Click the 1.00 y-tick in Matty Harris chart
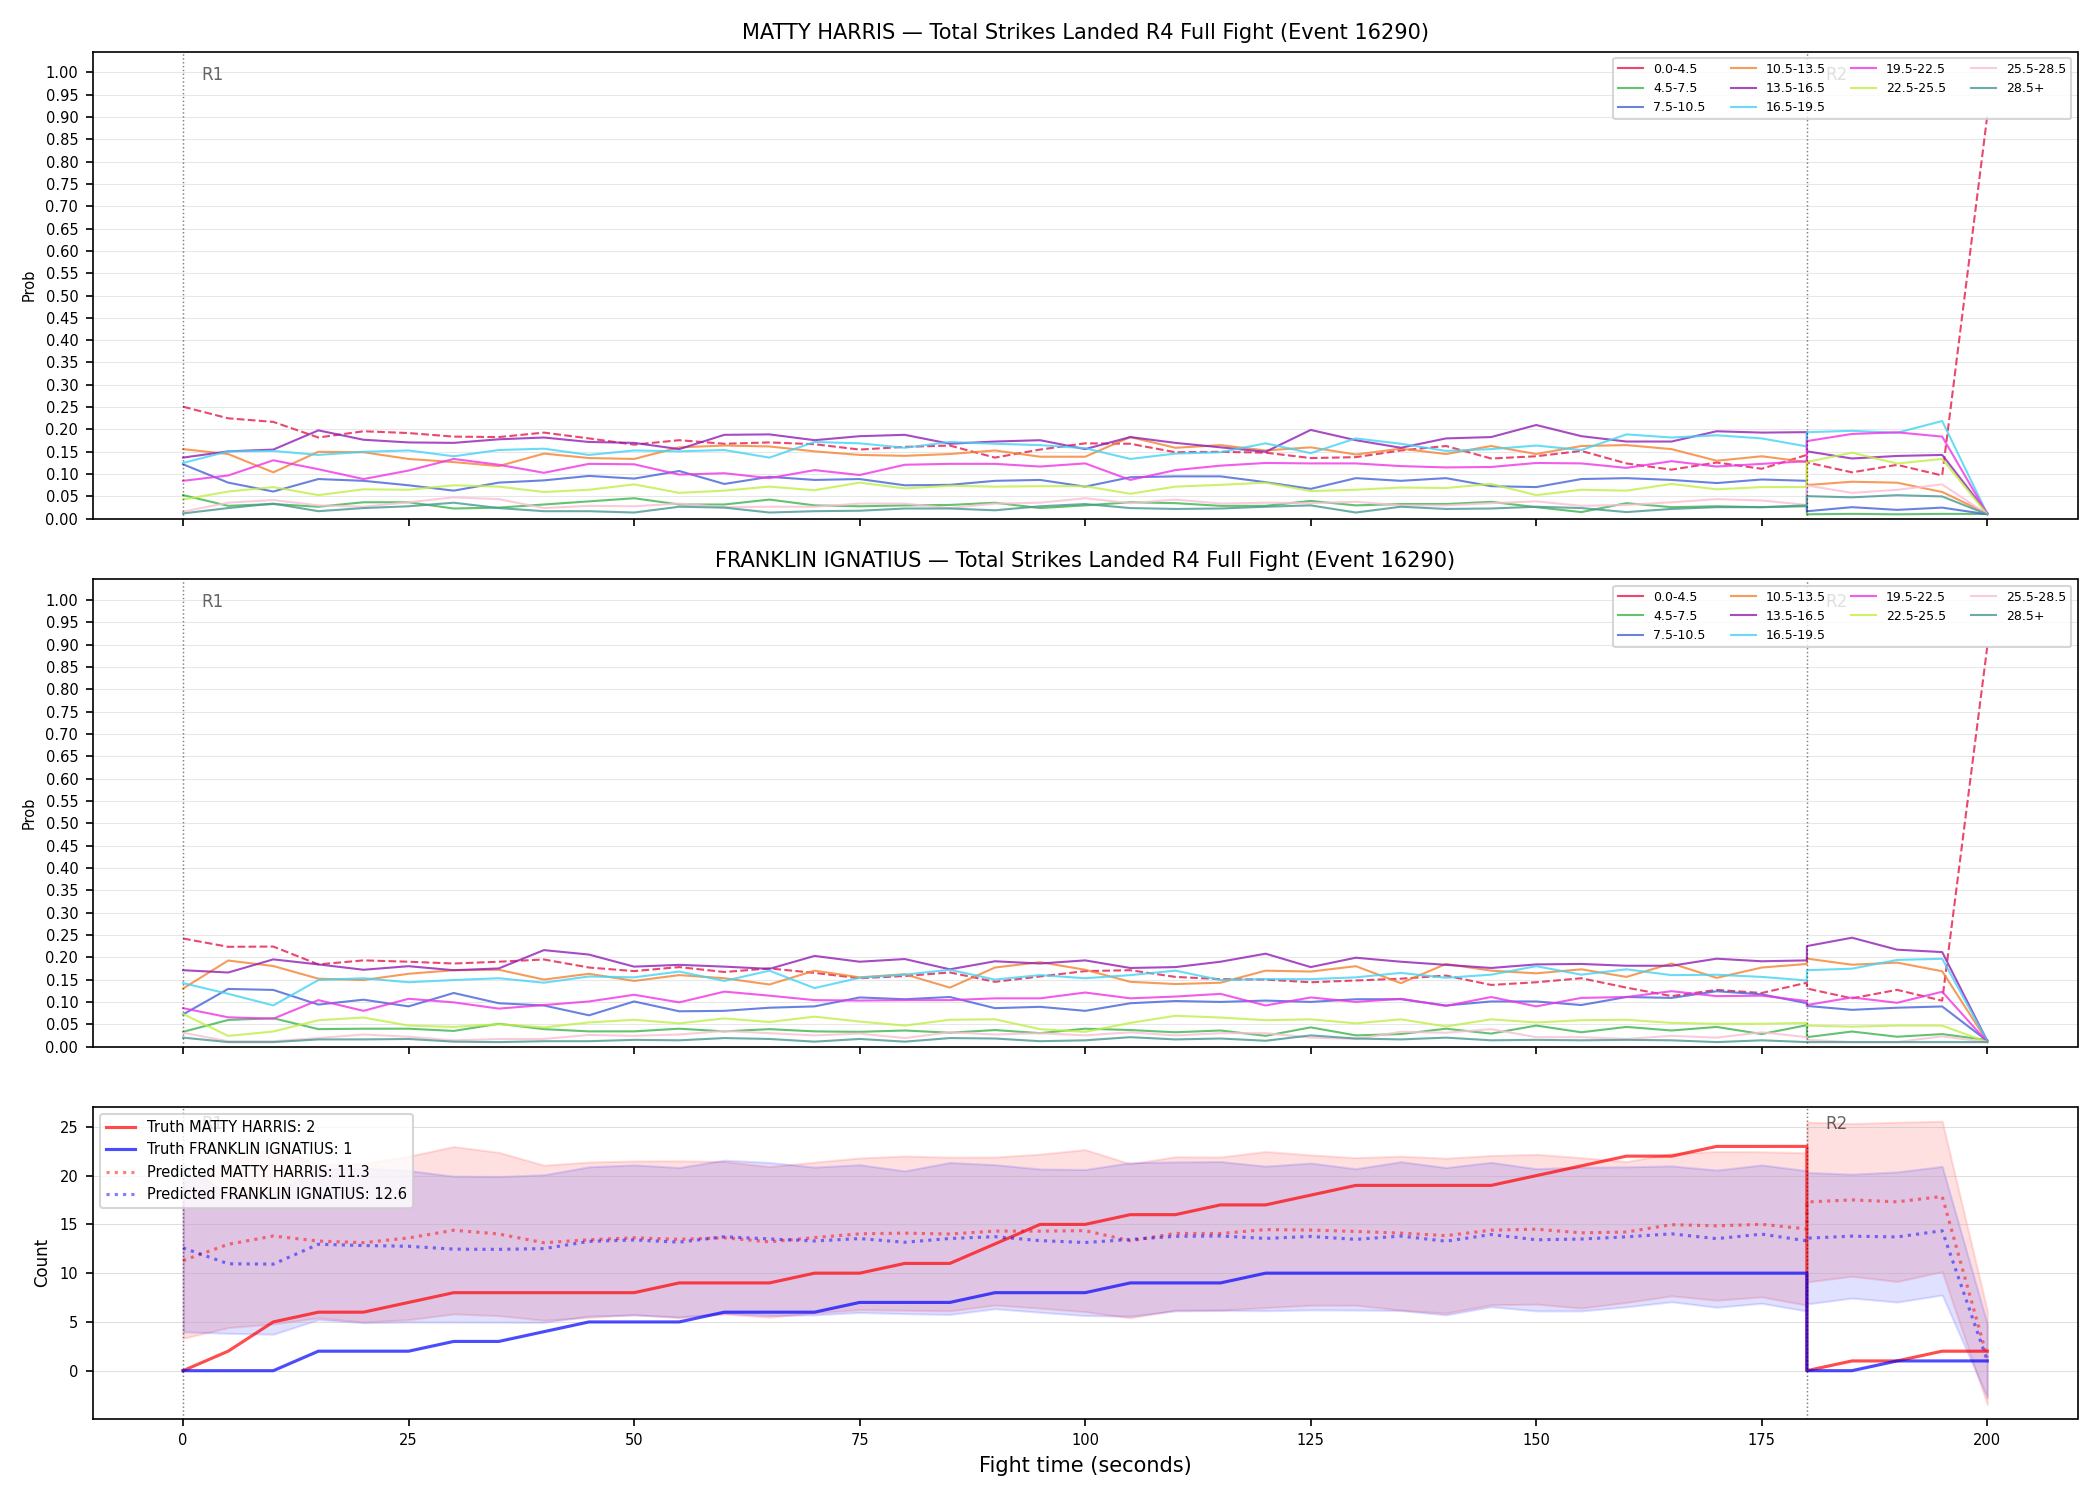2100x1500 pixels. pyautogui.click(x=62, y=72)
